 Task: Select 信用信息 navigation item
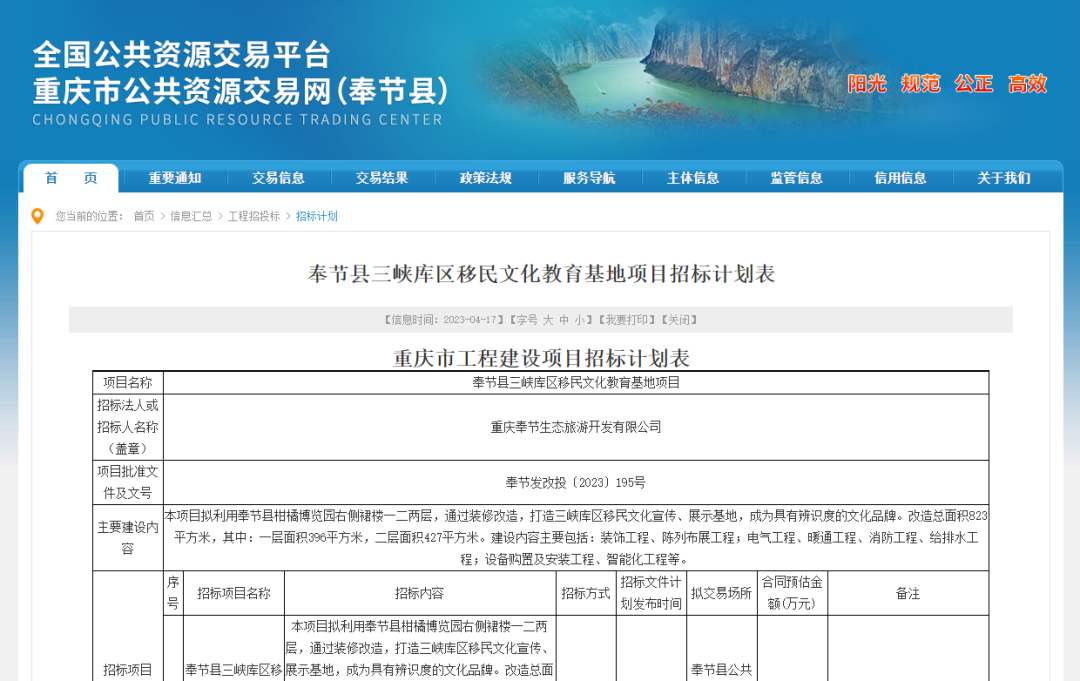click(x=900, y=178)
